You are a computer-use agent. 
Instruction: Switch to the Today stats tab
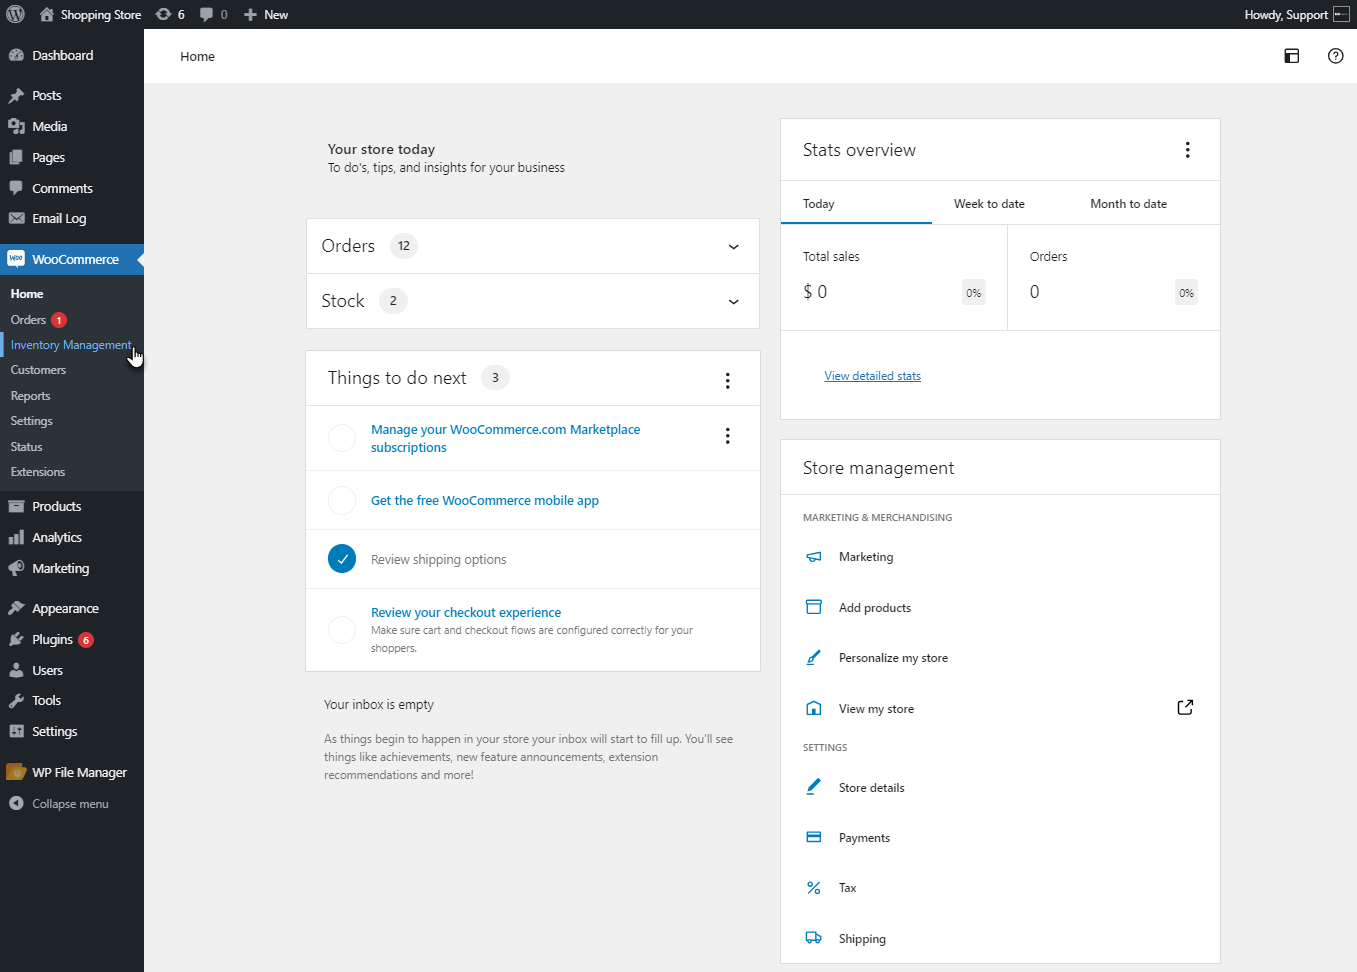pos(856,203)
